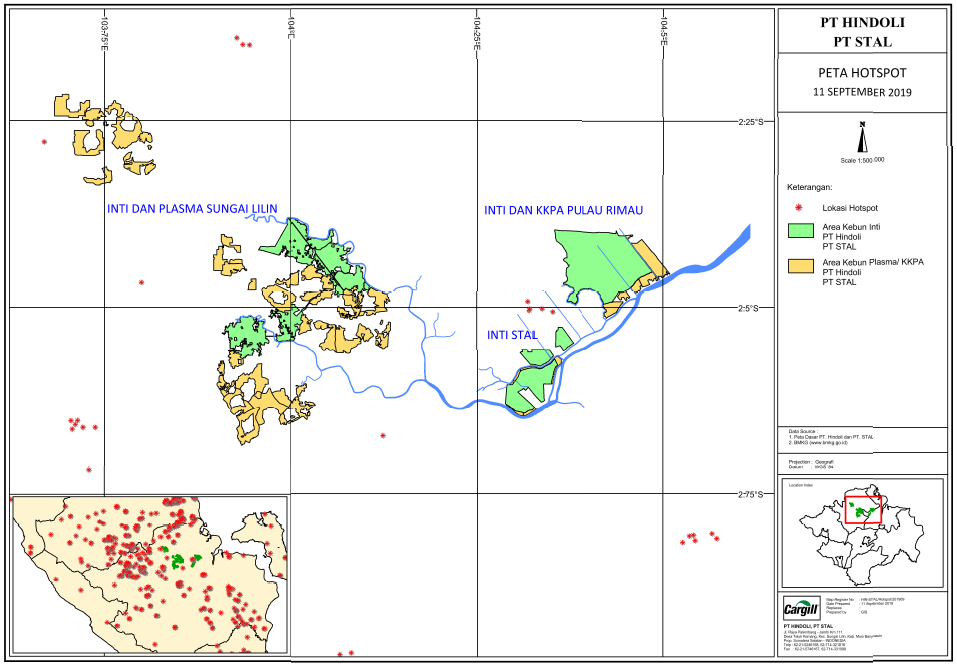Click the 2:5°S latitude label
This screenshot has height=665, width=957.
pyautogui.click(x=748, y=308)
